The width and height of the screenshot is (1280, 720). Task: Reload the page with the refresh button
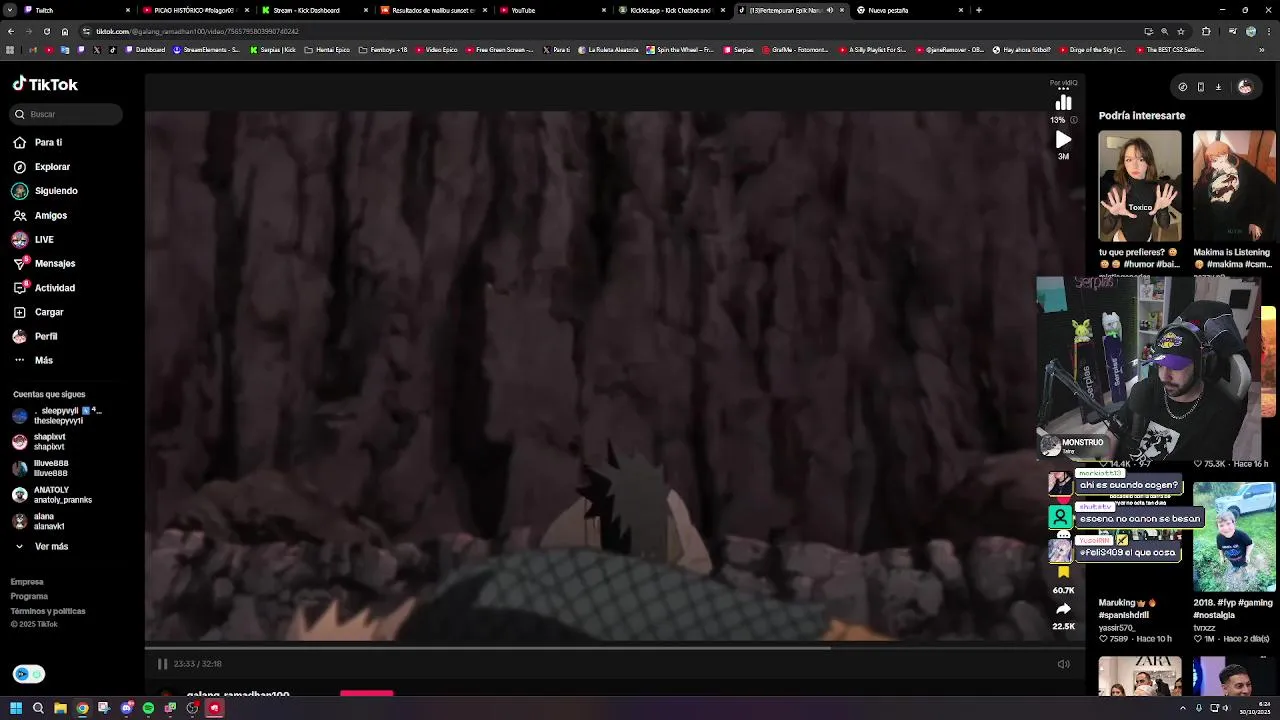pos(46,31)
